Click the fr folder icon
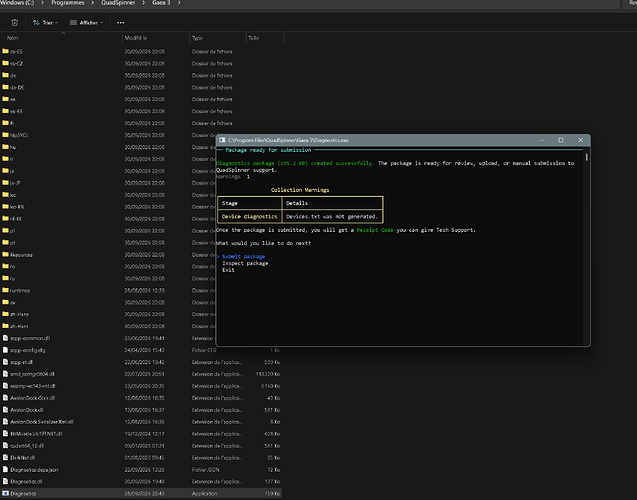This screenshot has height=500, width=637. [x=5, y=123]
